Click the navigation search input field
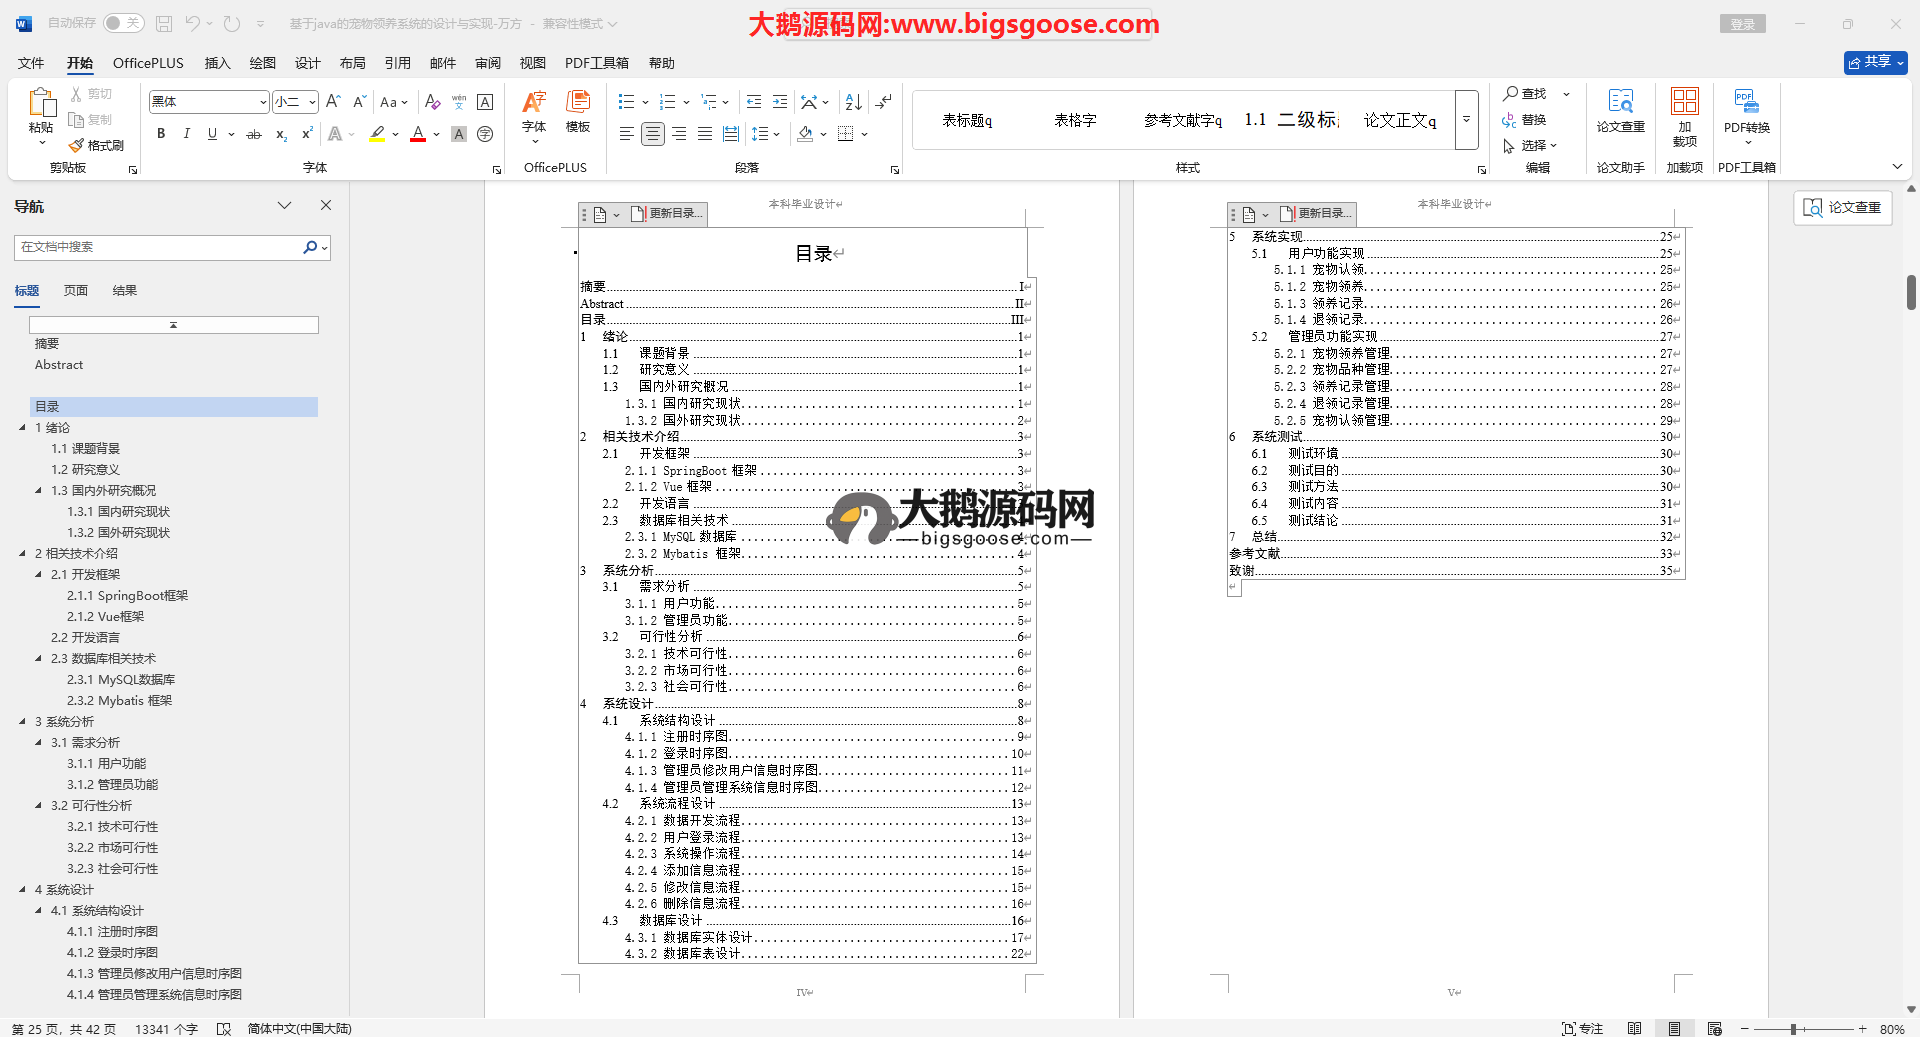Viewport: 1920px width, 1037px height. (x=160, y=247)
